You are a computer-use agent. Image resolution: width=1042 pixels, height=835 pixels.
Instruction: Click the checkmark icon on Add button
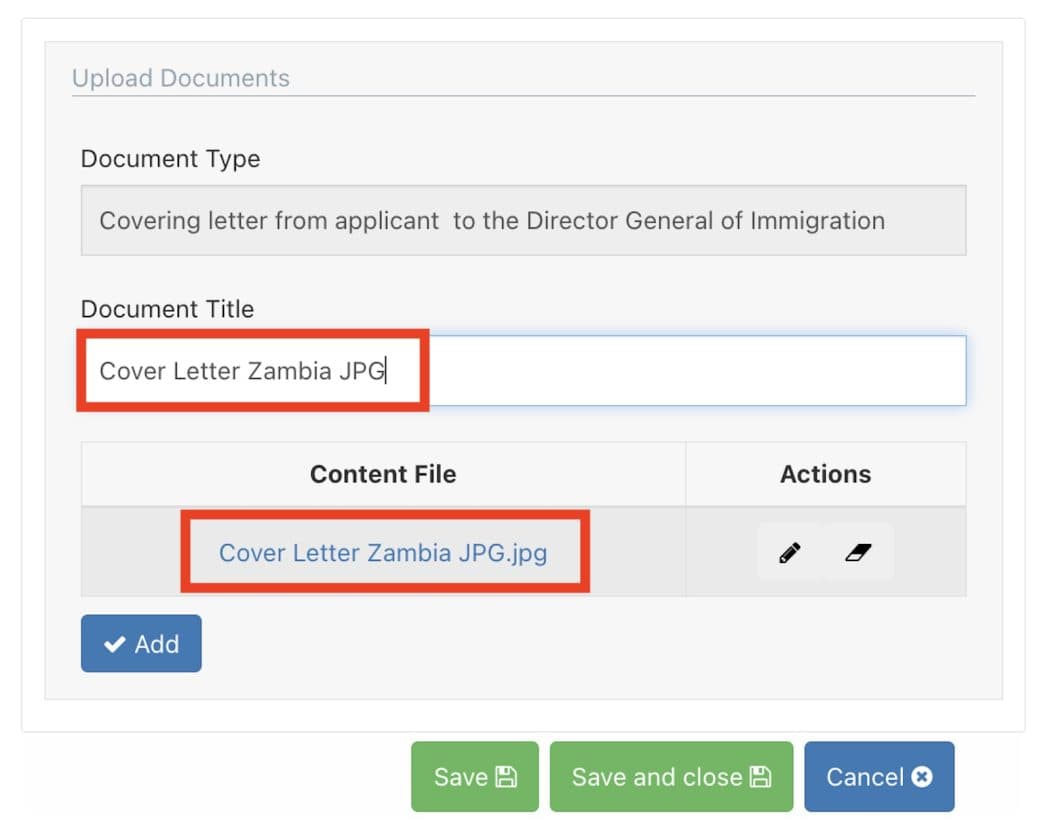[x=115, y=644]
